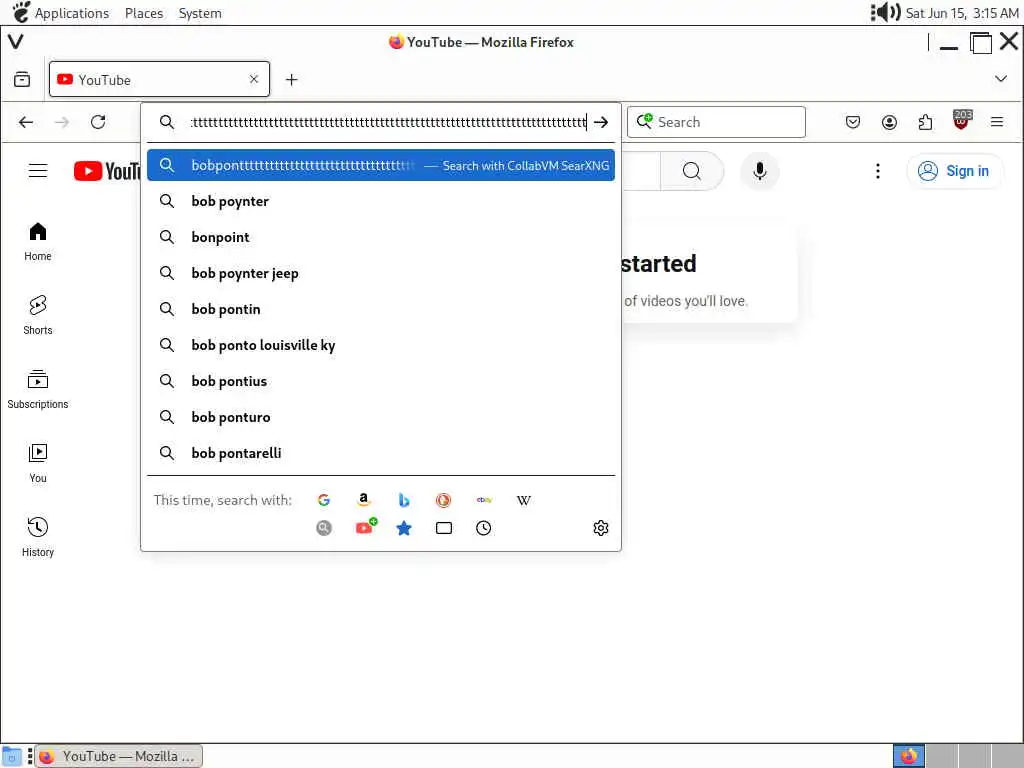This screenshot has width=1024, height=768.
Task: Click the Go arrow in address bar
Action: click(x=601, y=122)
